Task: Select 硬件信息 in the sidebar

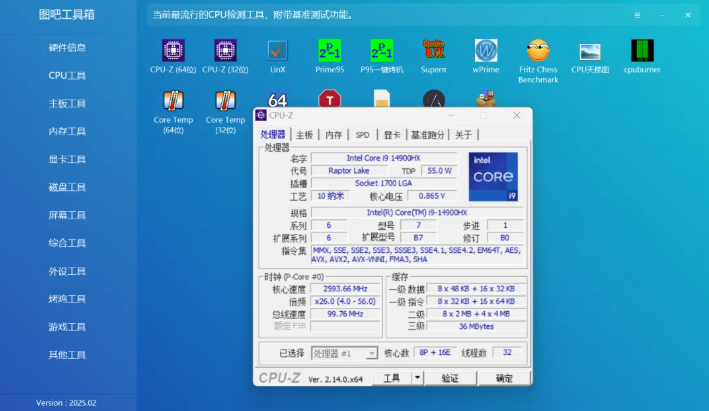Action: pos(67,47)
